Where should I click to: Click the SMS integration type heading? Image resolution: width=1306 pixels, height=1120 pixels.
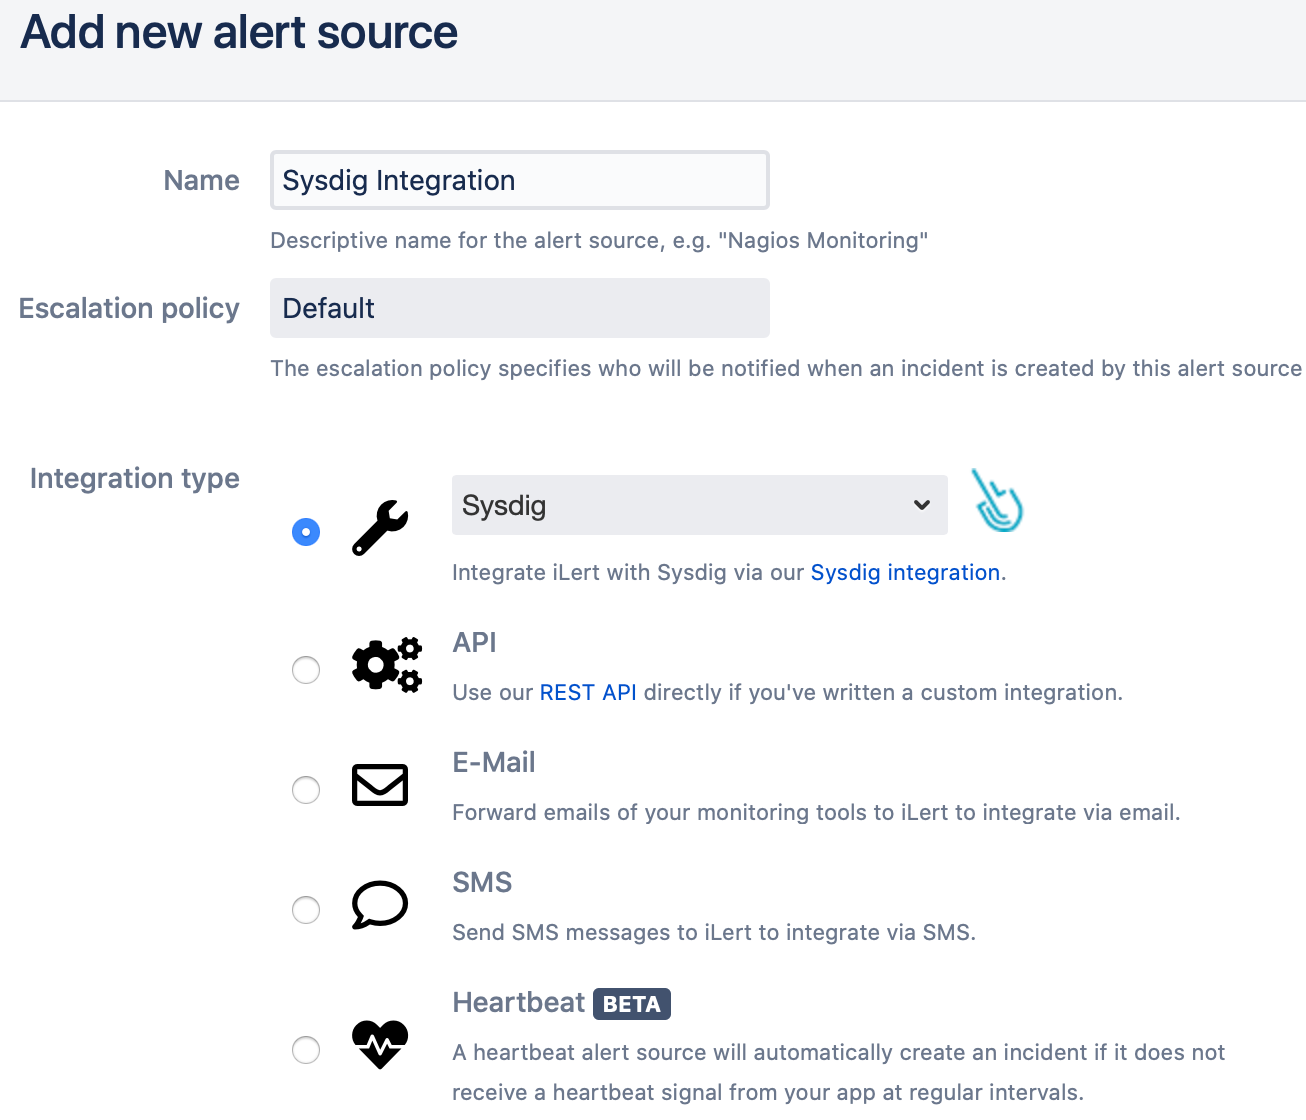click(482, 883)
